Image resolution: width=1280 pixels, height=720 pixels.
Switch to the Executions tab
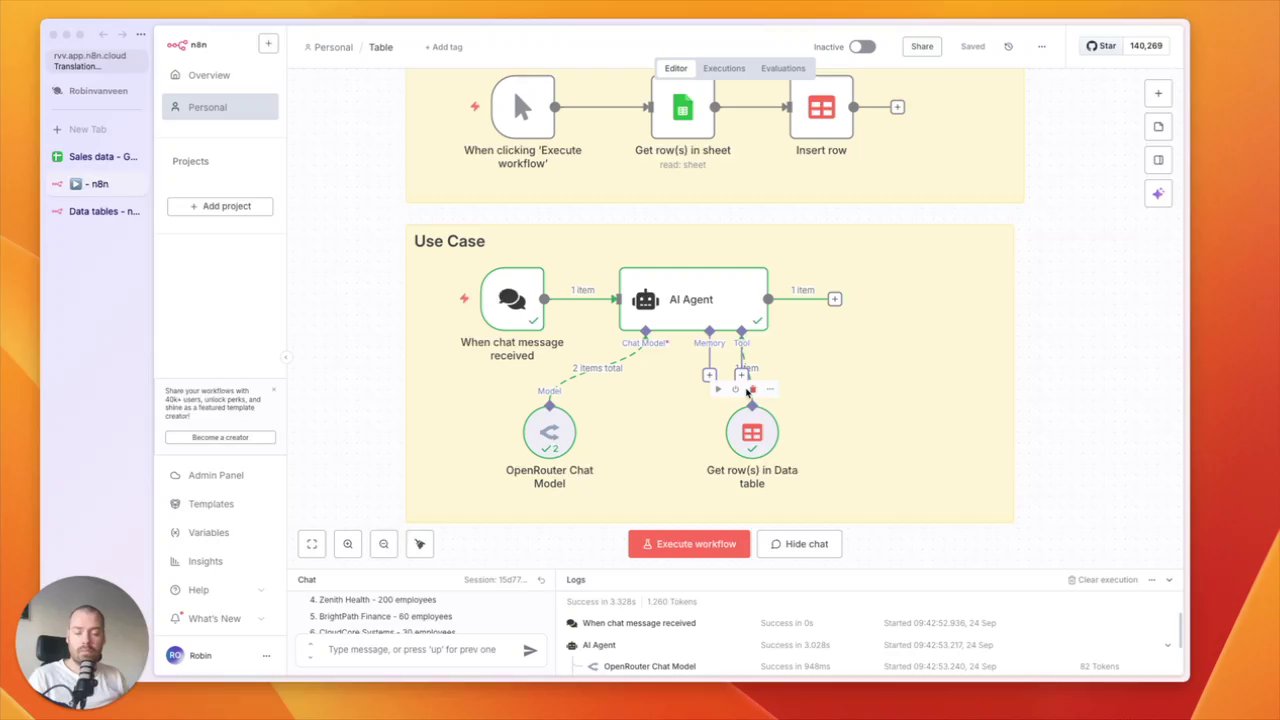coord(724,69)
